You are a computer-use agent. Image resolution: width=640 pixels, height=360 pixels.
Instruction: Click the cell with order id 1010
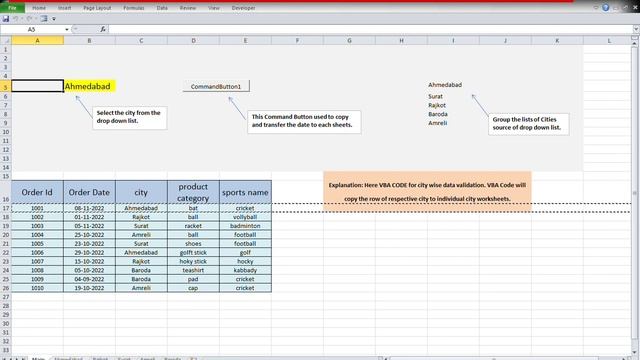[x=37, y=288]
